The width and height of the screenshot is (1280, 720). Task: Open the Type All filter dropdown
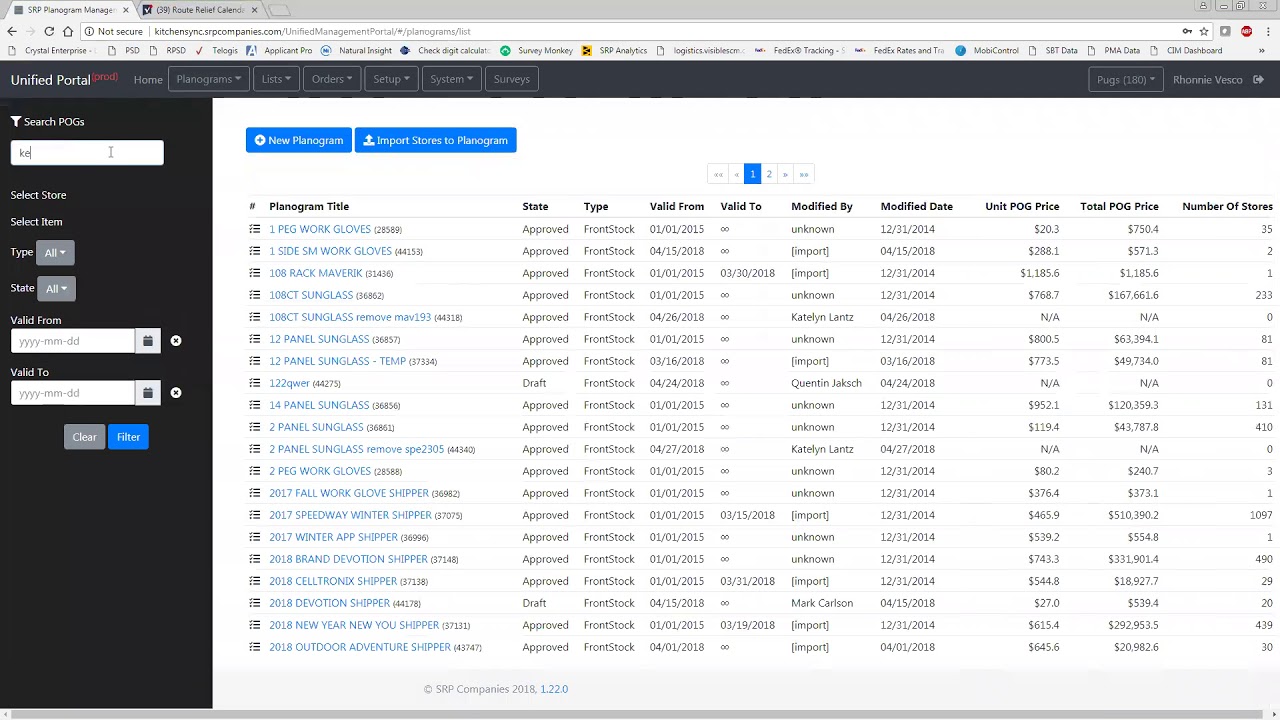tap(55, 253)
